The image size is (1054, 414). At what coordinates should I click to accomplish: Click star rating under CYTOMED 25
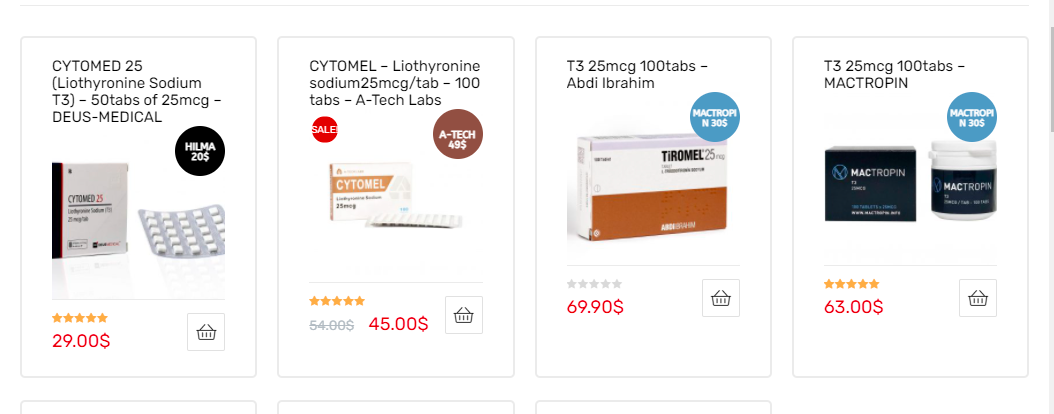tap(80, 318)
